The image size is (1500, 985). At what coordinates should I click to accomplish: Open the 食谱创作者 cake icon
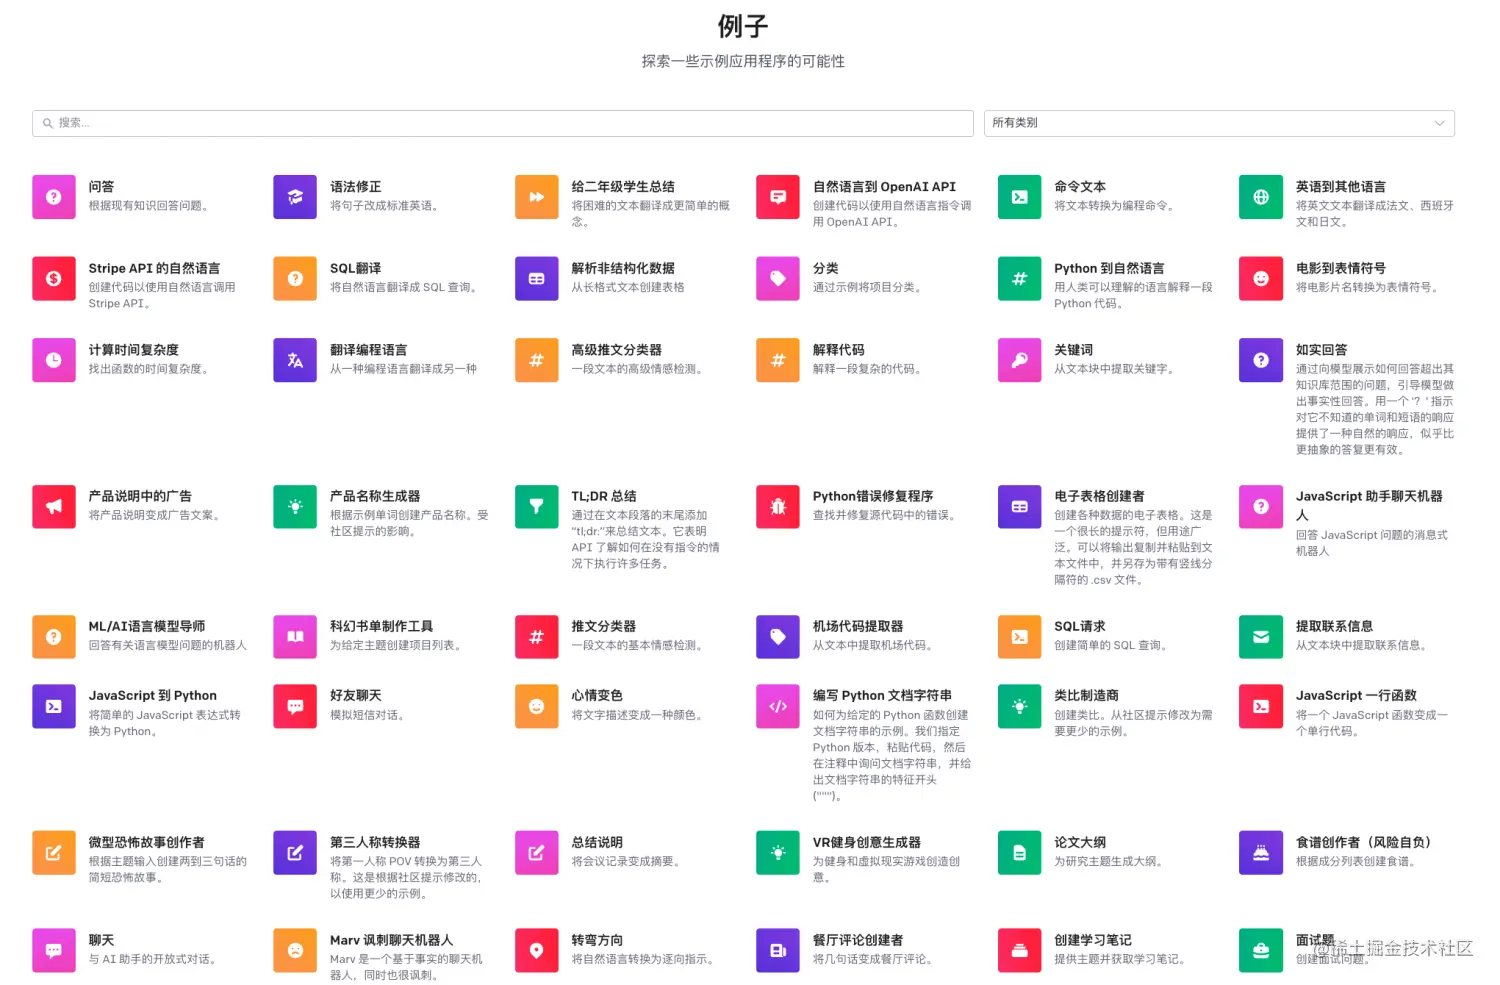point(1261,853)
